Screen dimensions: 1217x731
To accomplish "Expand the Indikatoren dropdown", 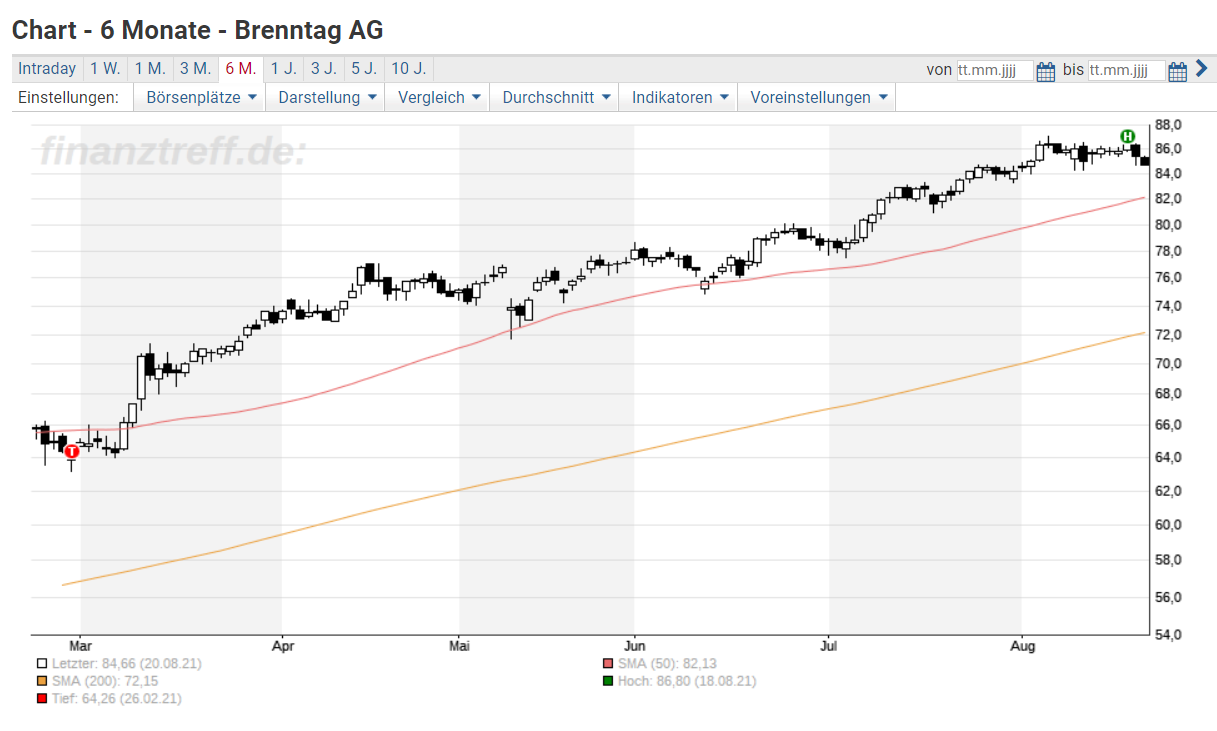I will point(679,97).
